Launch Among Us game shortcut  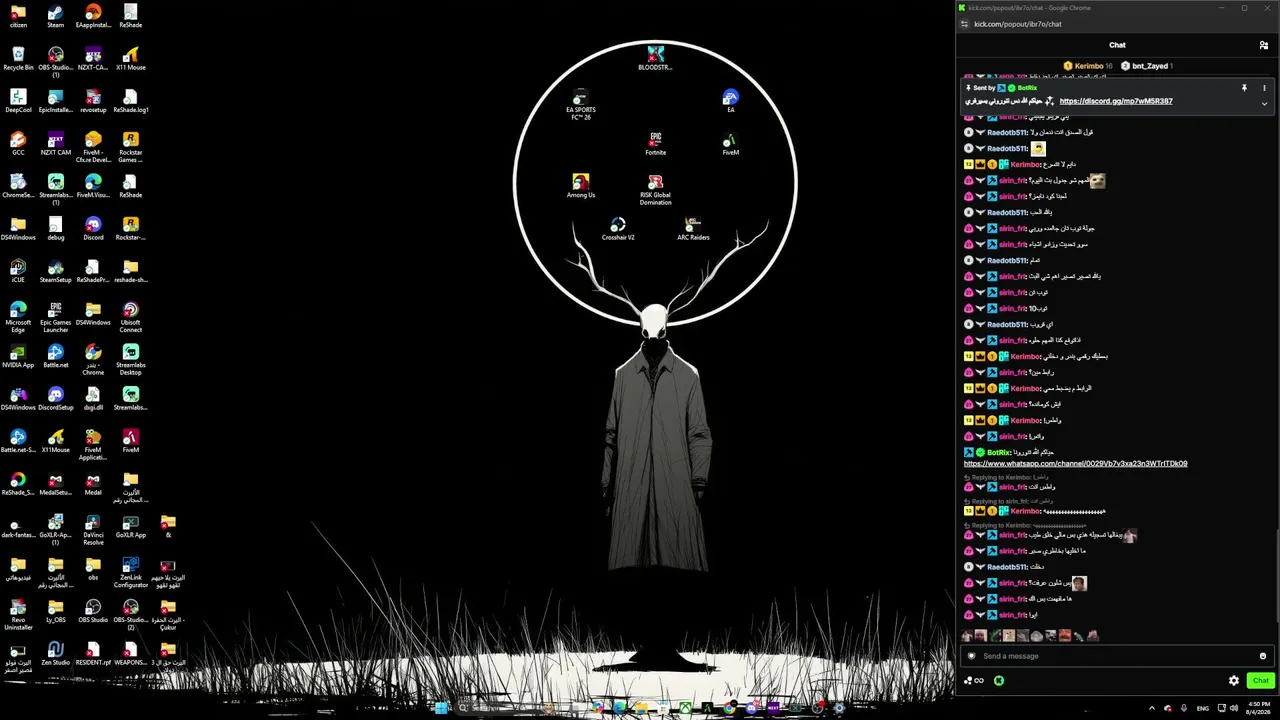tap(580, 187)
